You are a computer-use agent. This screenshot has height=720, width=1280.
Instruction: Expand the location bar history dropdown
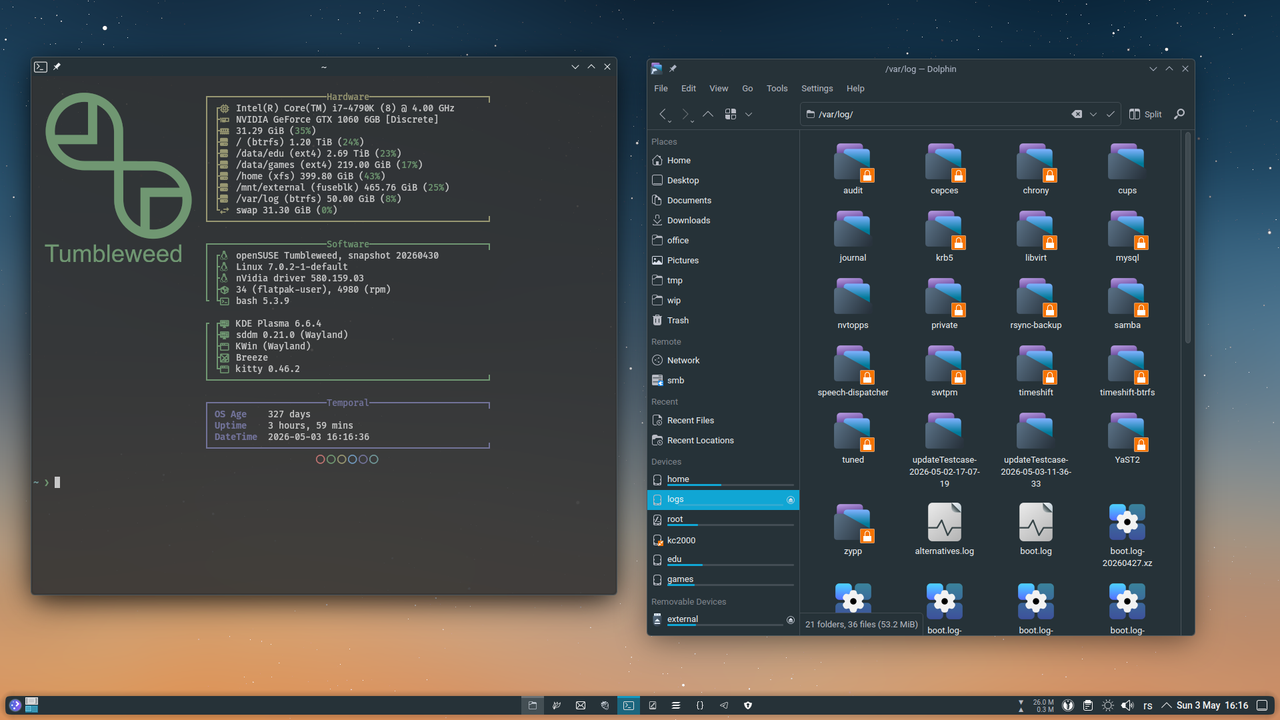point(1093,114)
